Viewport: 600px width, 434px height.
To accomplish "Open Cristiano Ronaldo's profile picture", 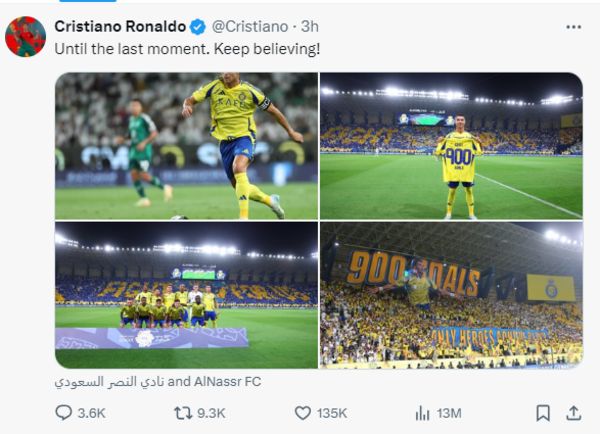I will coord(25,37).
